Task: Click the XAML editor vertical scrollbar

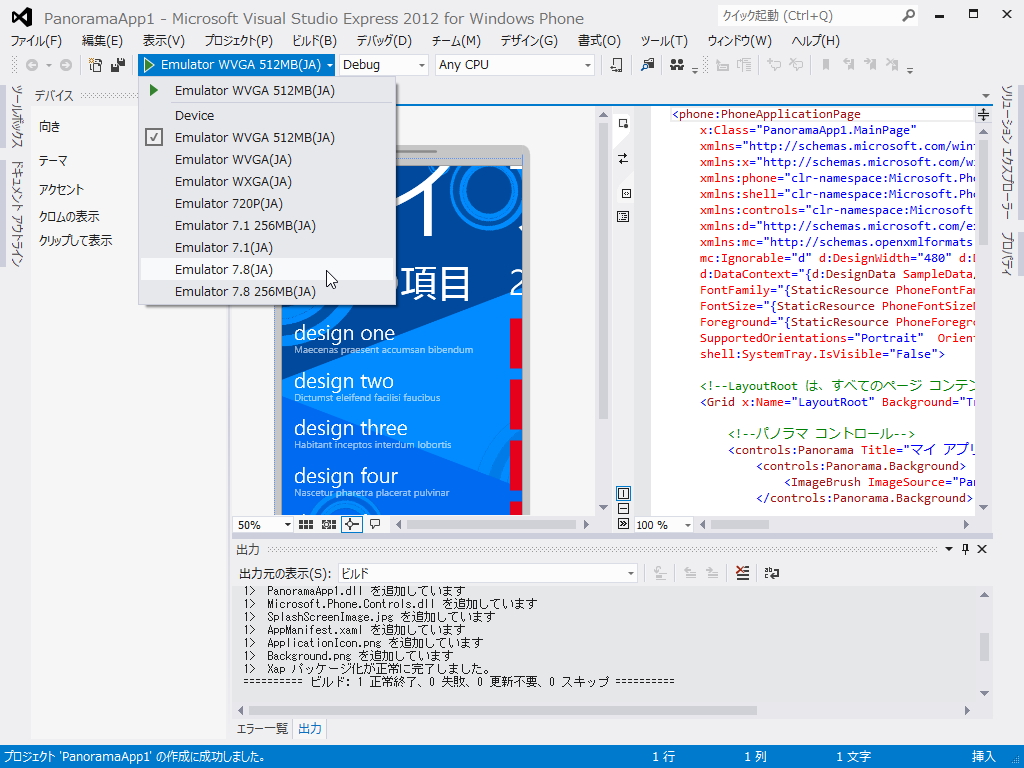Action: pos(984,319)
